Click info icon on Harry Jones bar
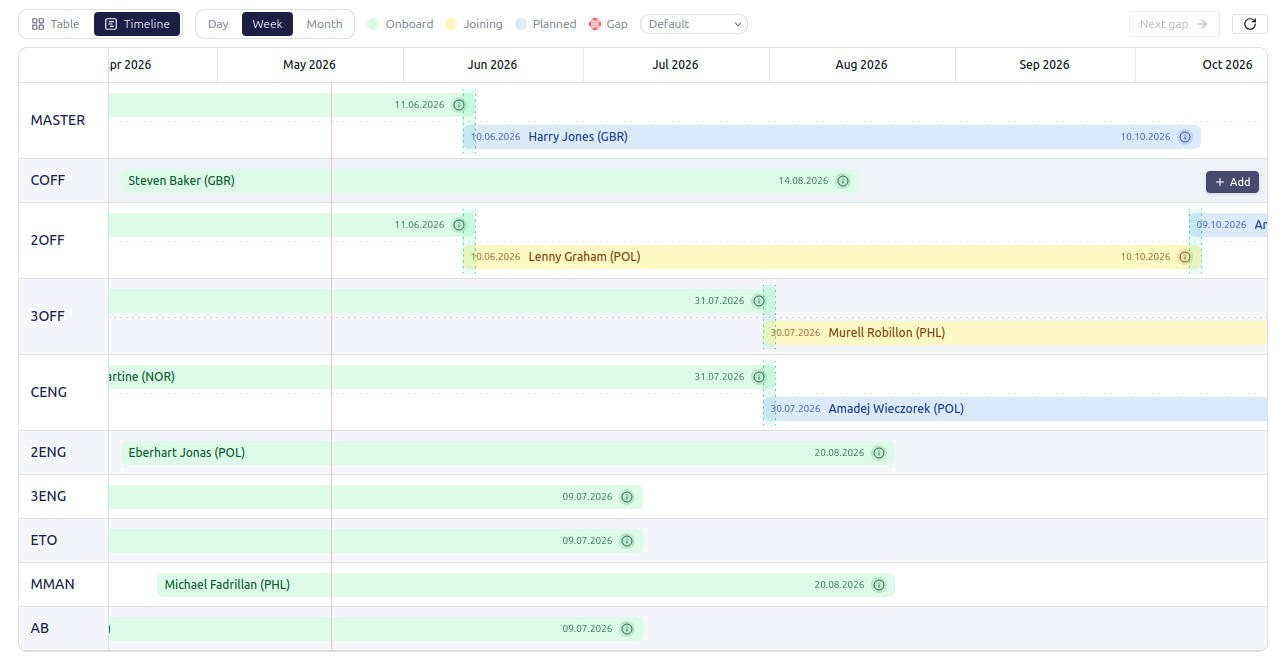Image resolution: width=1284 pixels, height=667 pixels. [1185, 137]
